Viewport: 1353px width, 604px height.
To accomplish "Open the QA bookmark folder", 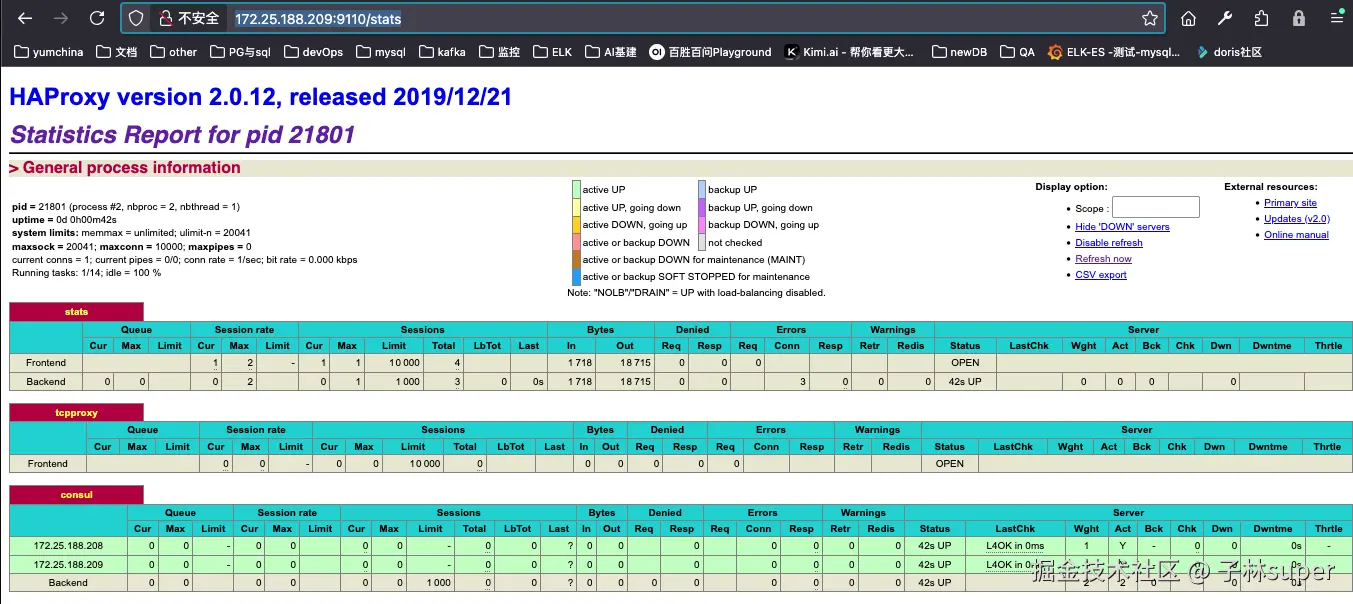I will (1017, 52).
